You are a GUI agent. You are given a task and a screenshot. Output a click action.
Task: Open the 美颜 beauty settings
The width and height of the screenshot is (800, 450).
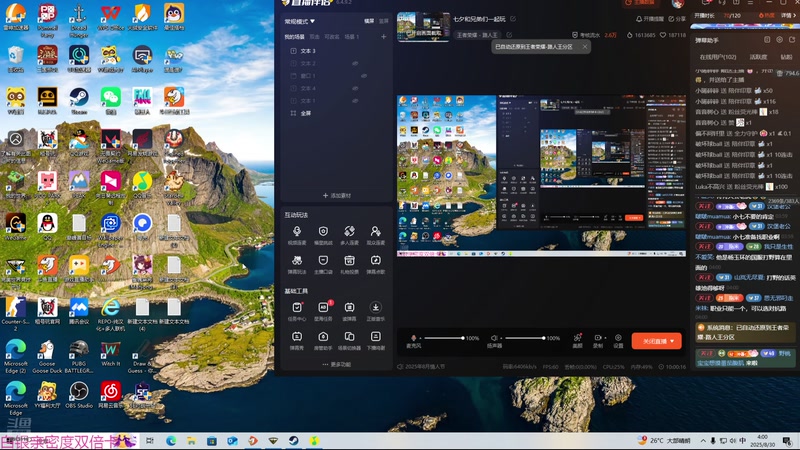(x=577, y=340)
